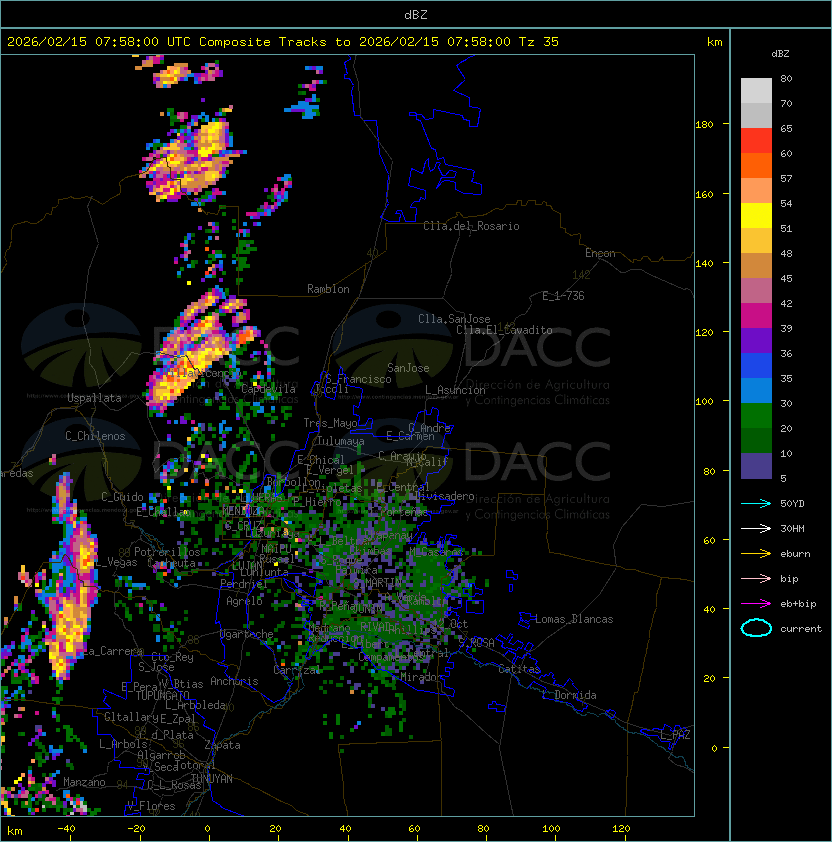Click the 'TUPUNGATO' map label
Viewport: 832px width, 842px height.
(x=162, y=695)
